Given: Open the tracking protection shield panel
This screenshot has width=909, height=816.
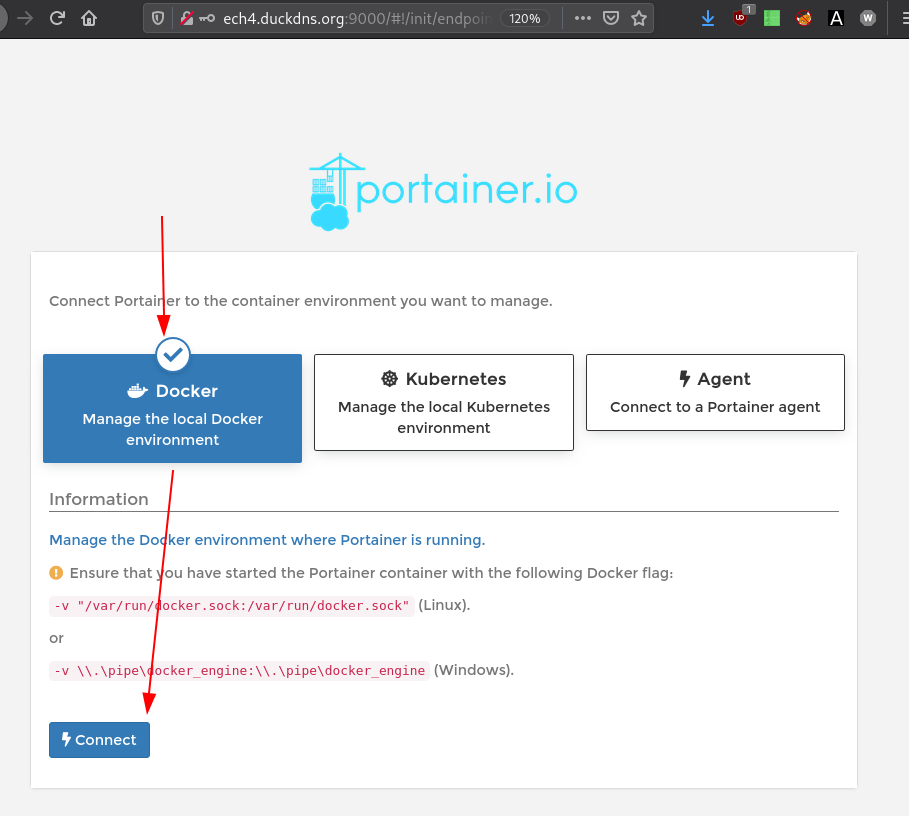Looking at the screenshot, I should 158,19.
